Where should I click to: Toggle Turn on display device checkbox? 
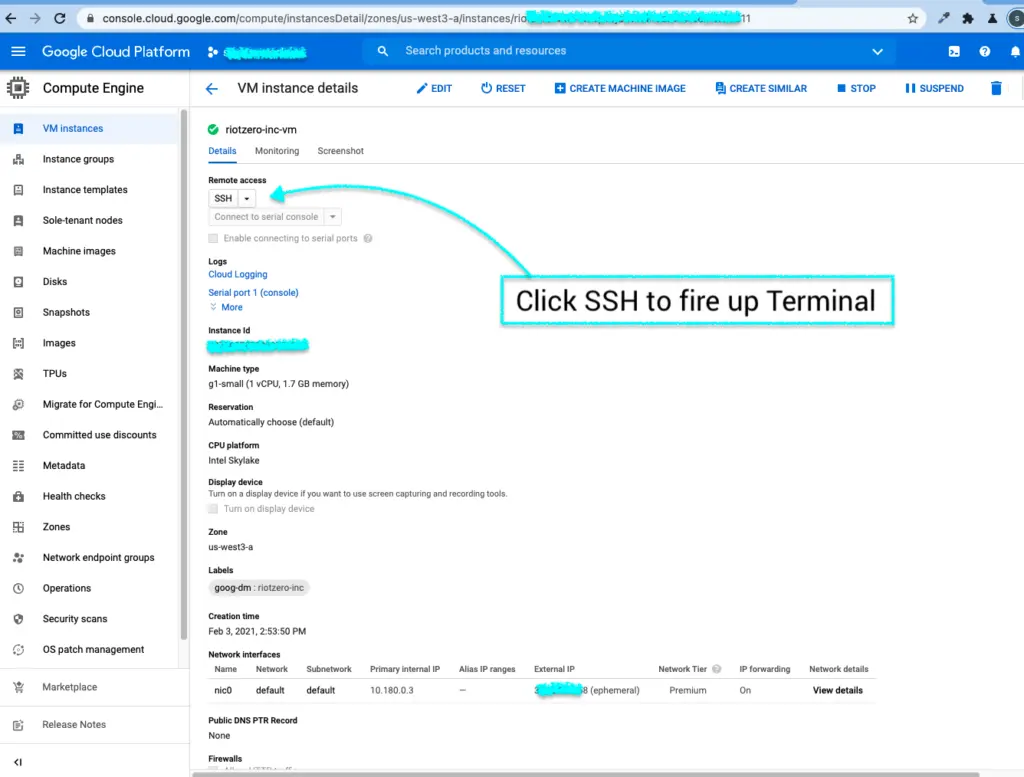[213, 509]
